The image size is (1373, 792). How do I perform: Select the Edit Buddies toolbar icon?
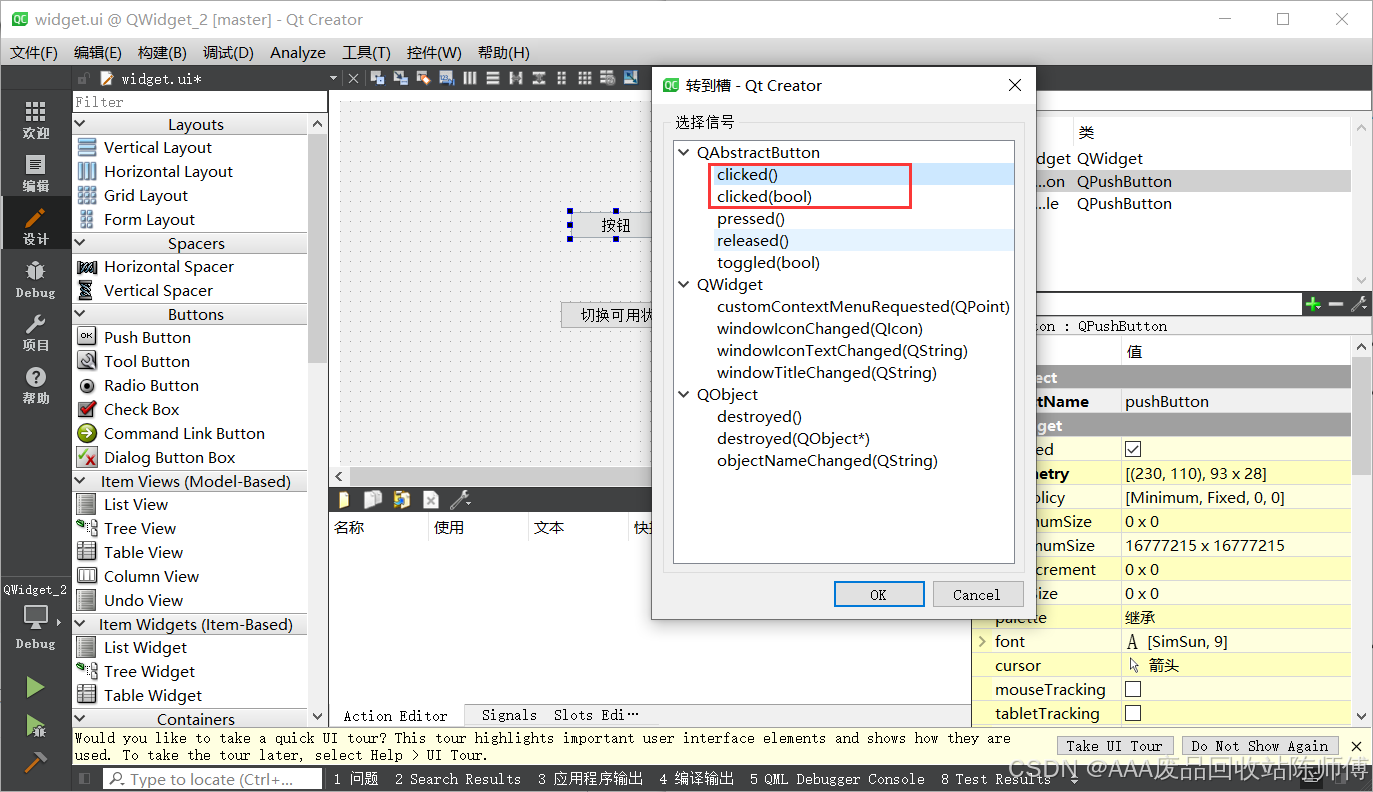click(423, 78)
